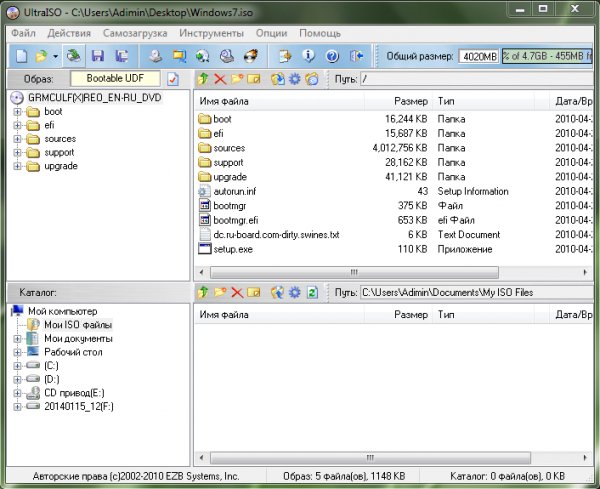The height and width of the screenshot is (489, 600).
Task: Select Мои ISO файлы in the catalog tree
Action: click(x=78, y=325)
